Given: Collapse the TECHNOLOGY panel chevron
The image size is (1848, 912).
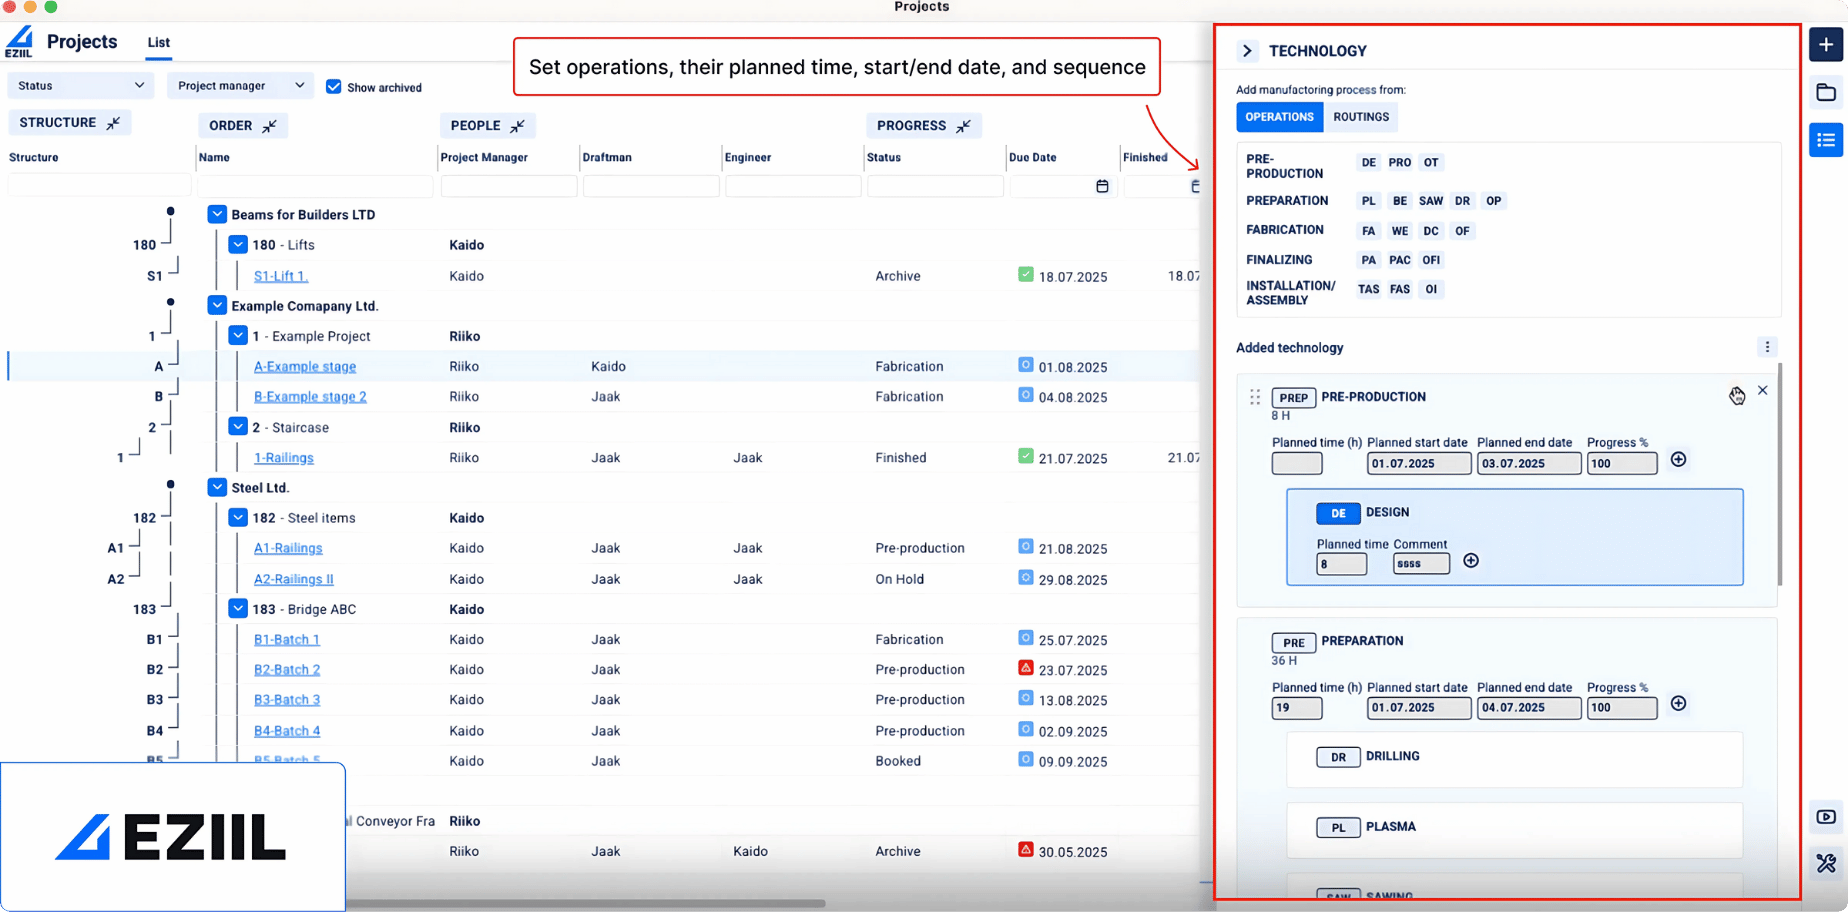Looking at the screenshot, I should tap(1247, 51).
